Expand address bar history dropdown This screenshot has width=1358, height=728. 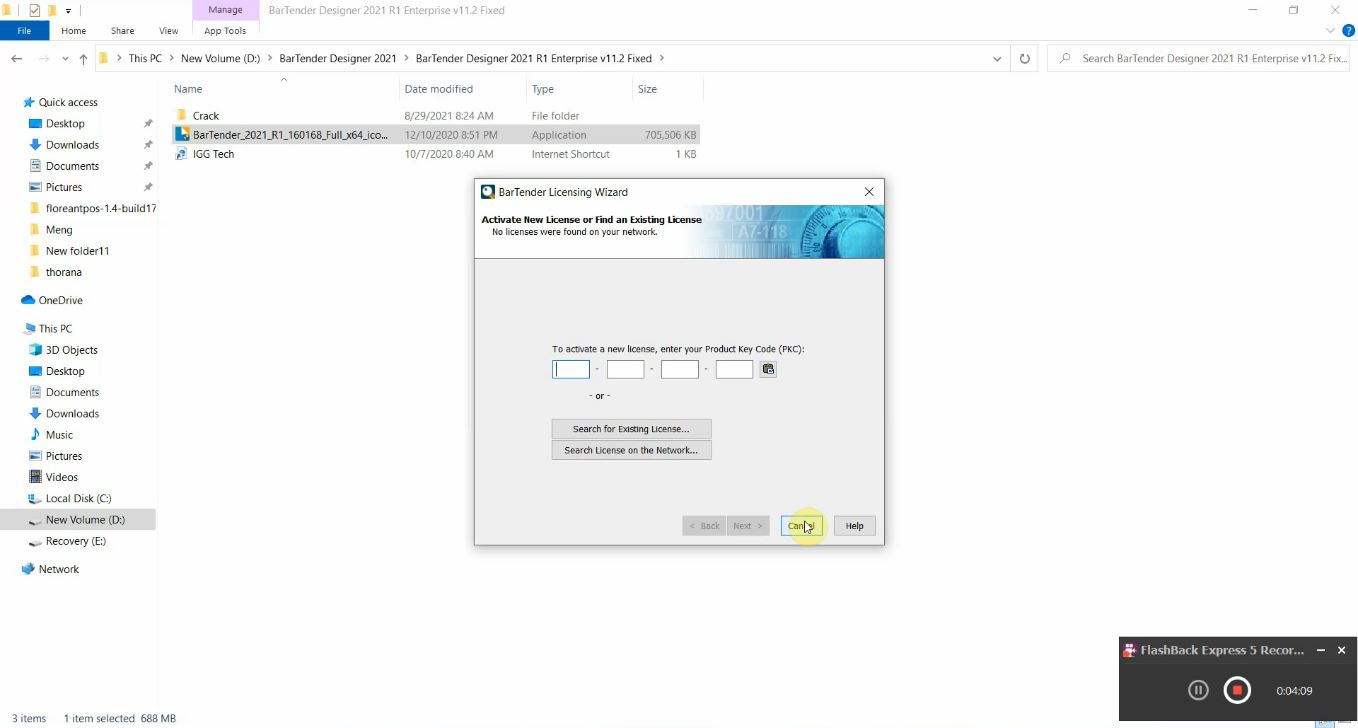point(997,59)
